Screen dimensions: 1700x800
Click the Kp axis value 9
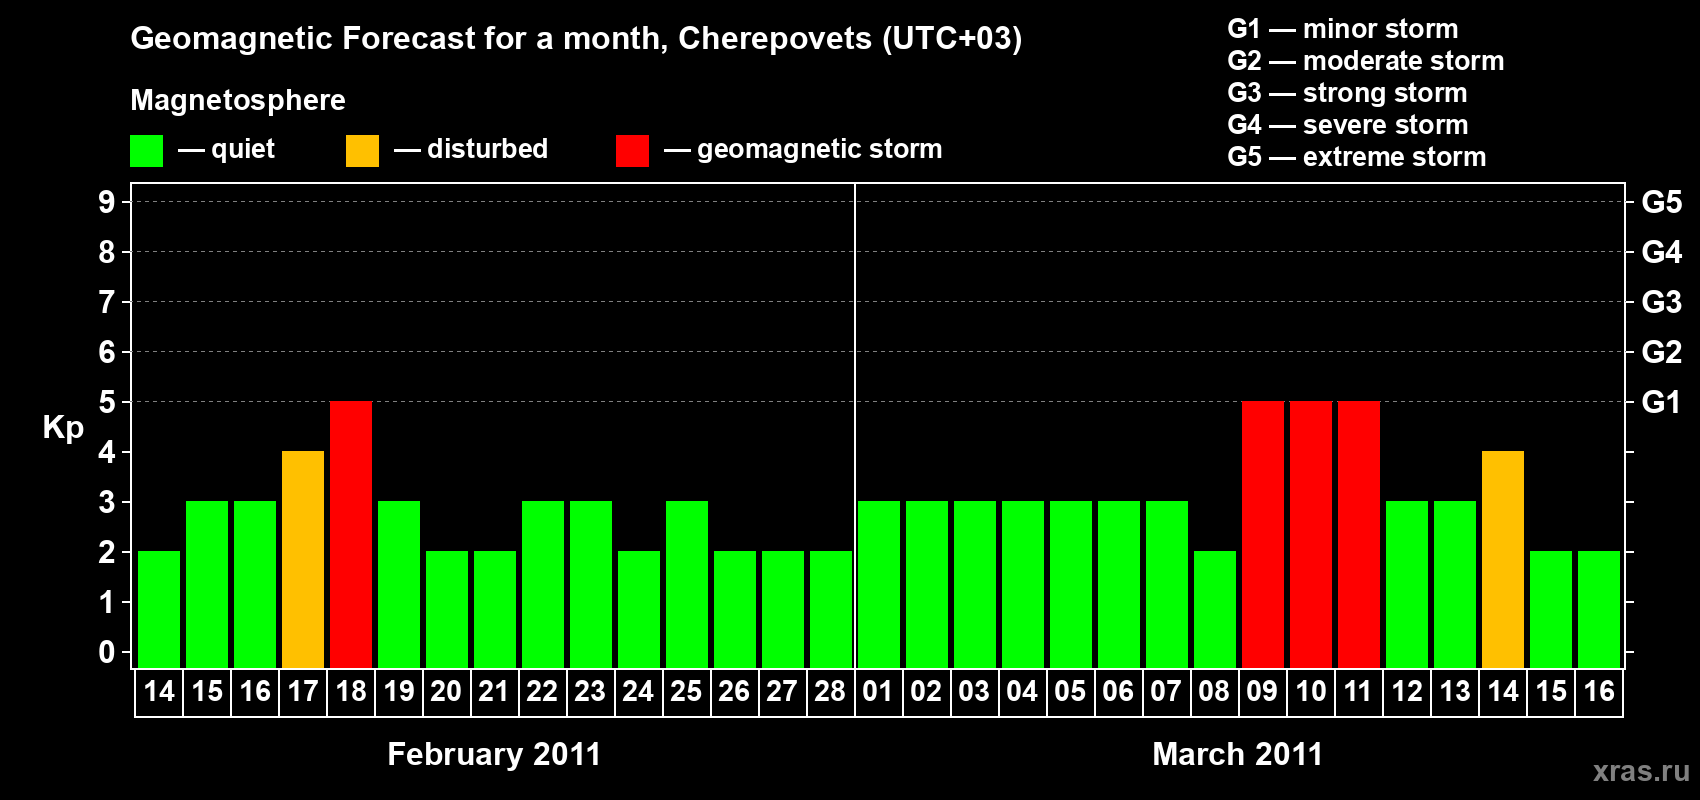point(107,202)
